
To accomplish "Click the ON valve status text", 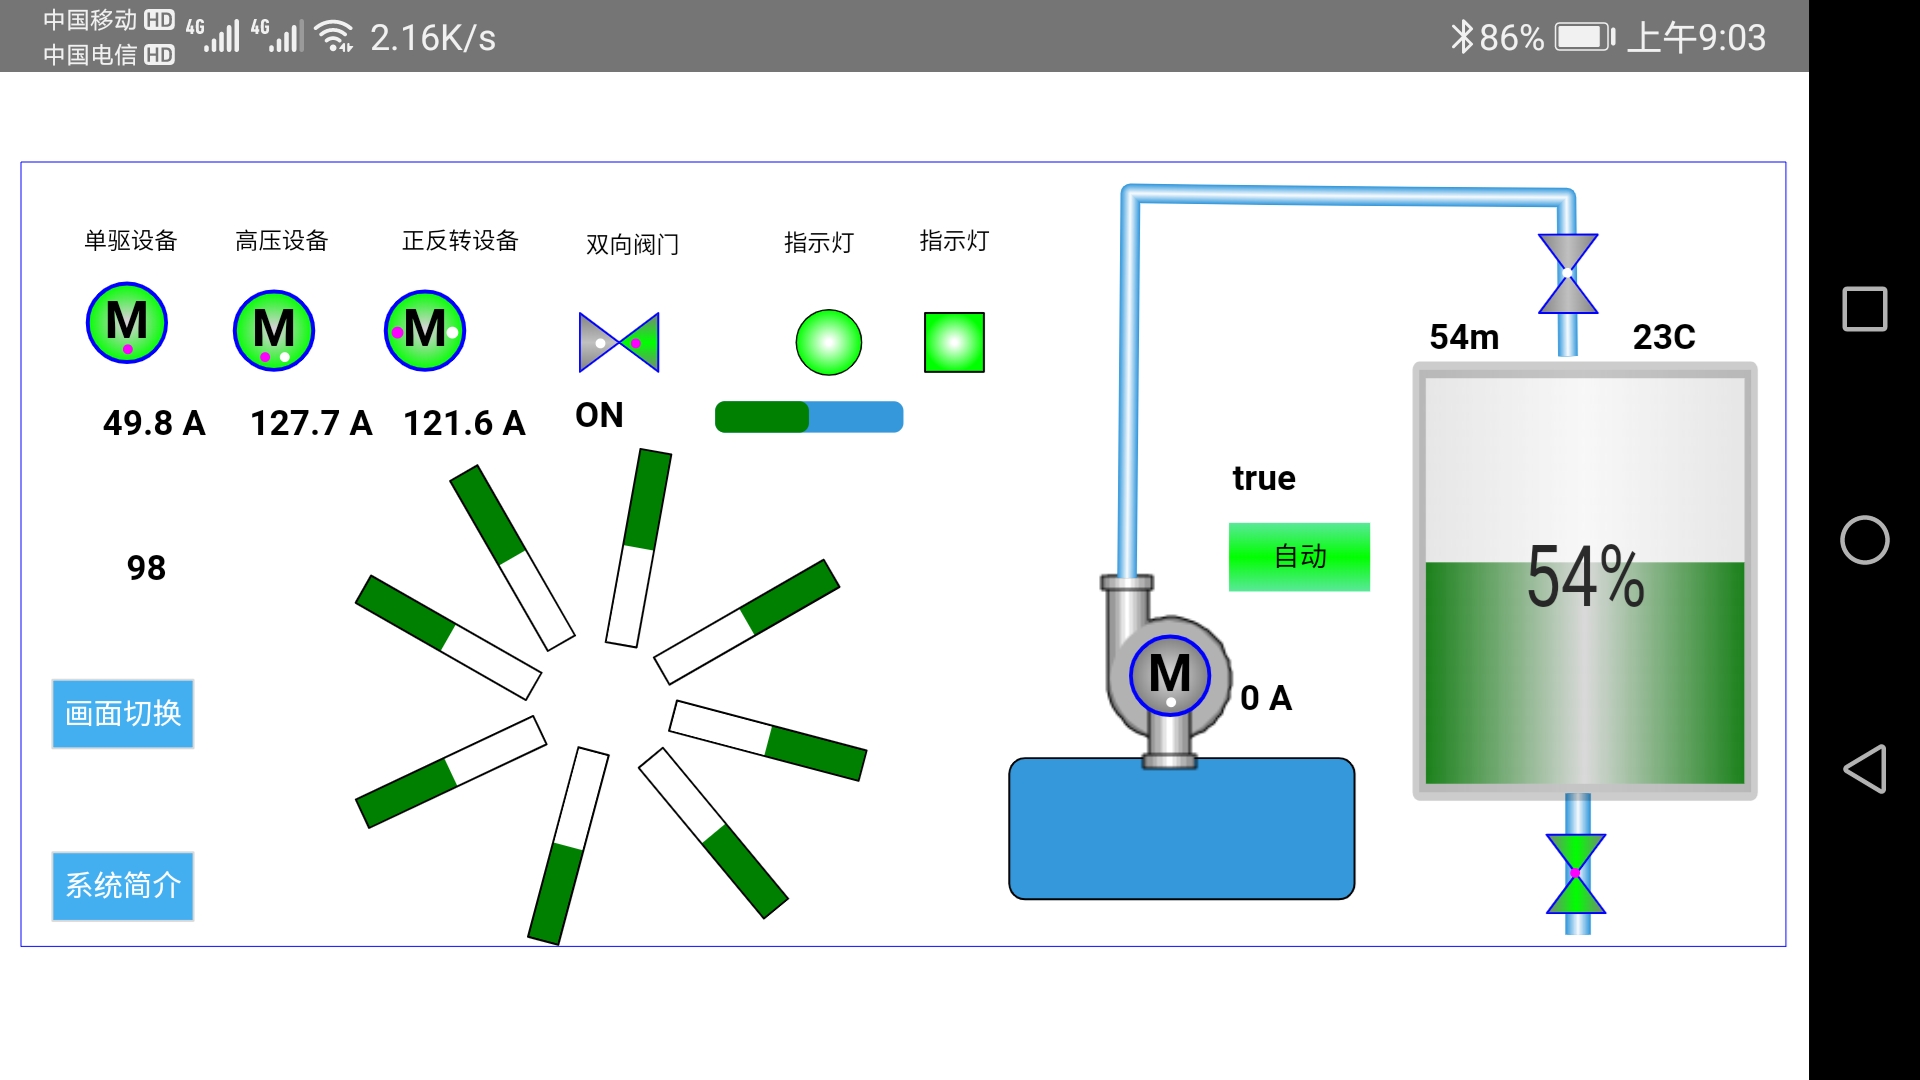I will click(599, 415).
